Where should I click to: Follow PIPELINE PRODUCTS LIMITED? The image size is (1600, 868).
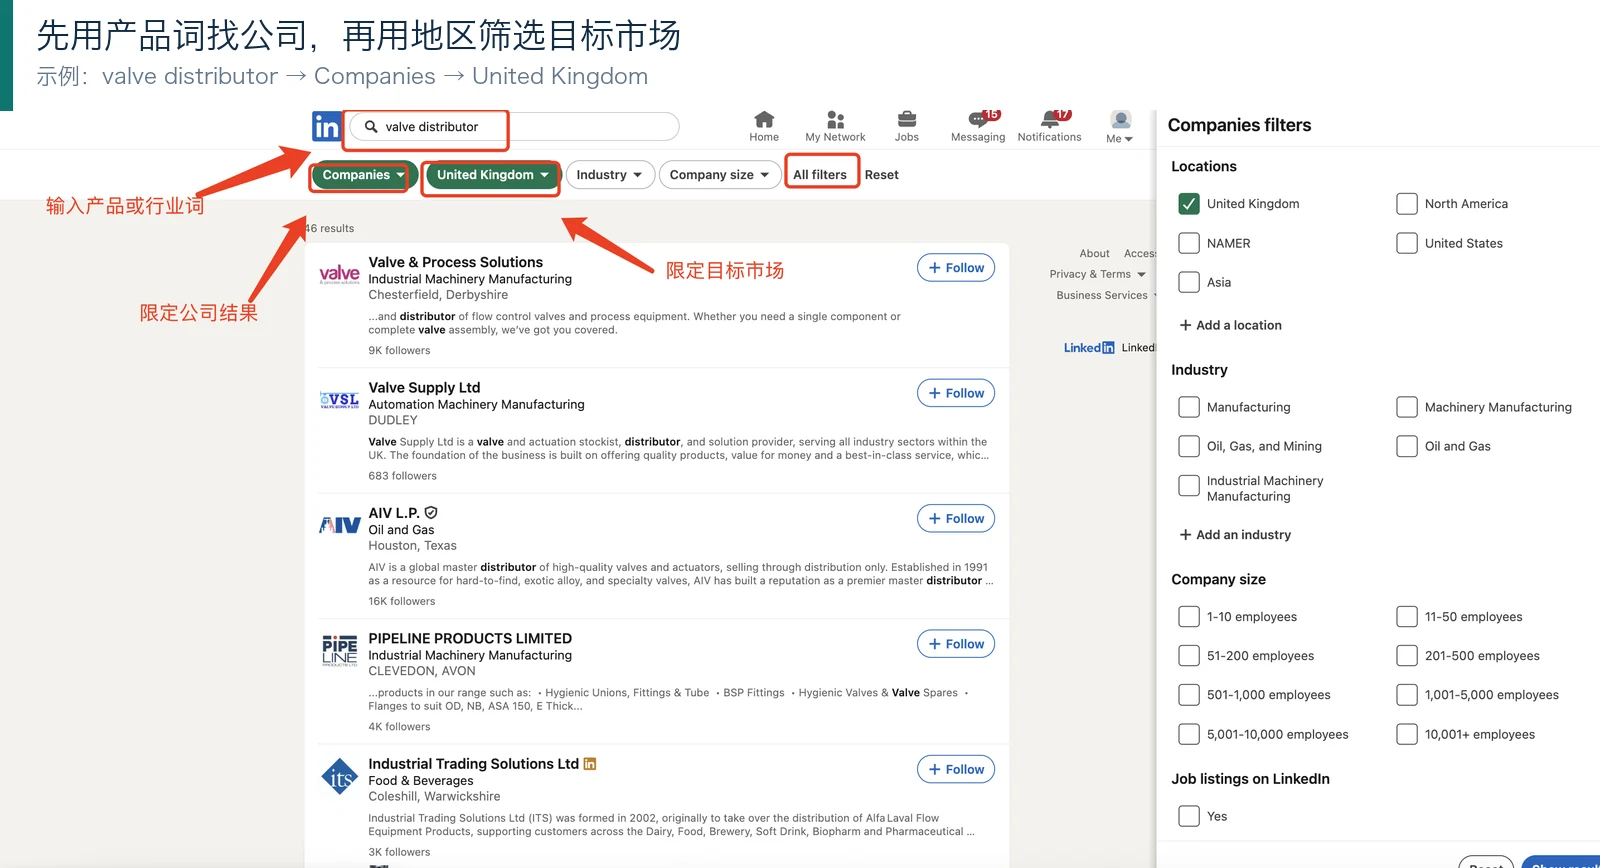tap(956, 644)
